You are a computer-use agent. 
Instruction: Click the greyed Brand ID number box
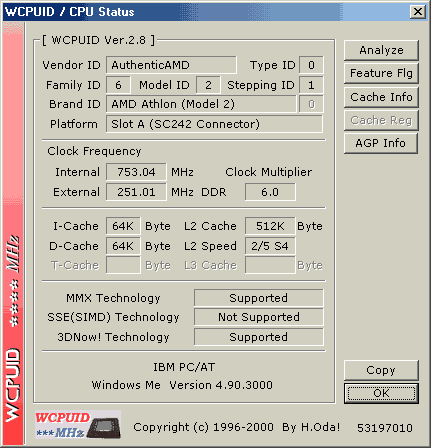(x=311, y=104)
